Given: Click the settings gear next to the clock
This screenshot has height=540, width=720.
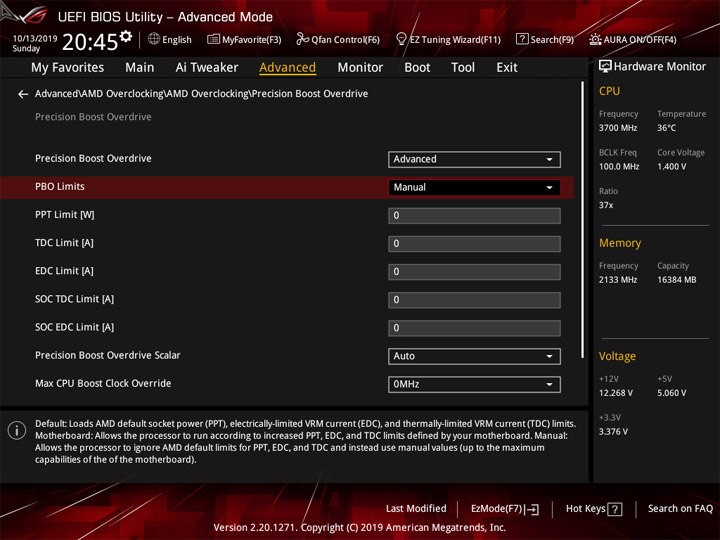Looking at the screenshot, I should [126, 36].
